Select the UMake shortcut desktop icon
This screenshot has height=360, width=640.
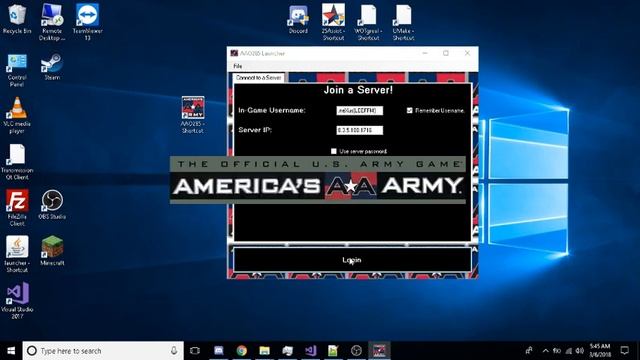point(403,22)
